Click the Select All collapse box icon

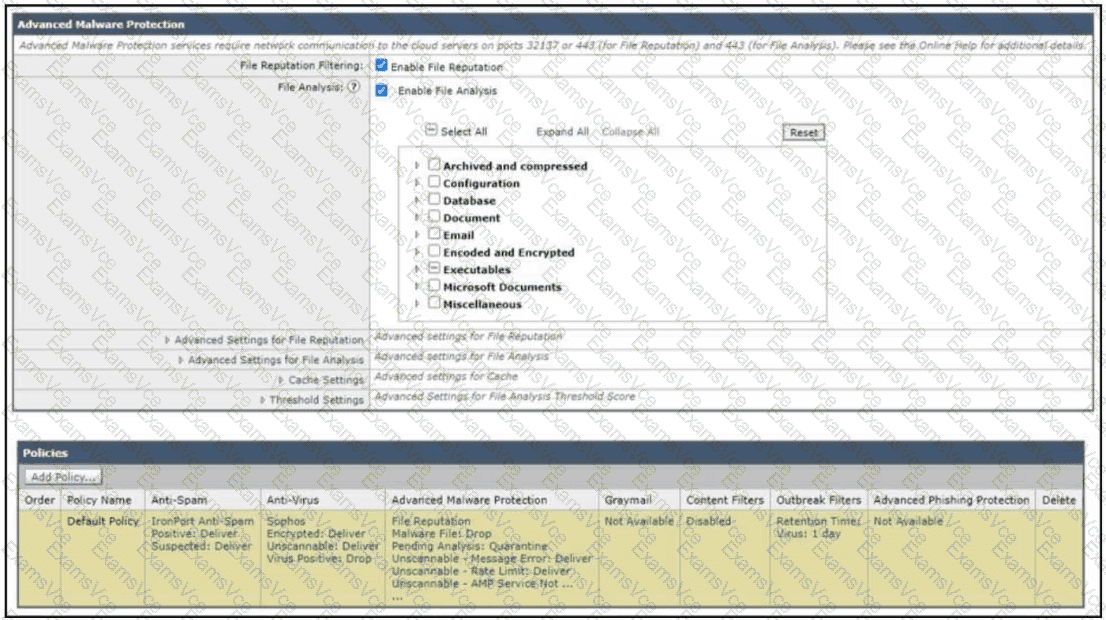(431, 131)
